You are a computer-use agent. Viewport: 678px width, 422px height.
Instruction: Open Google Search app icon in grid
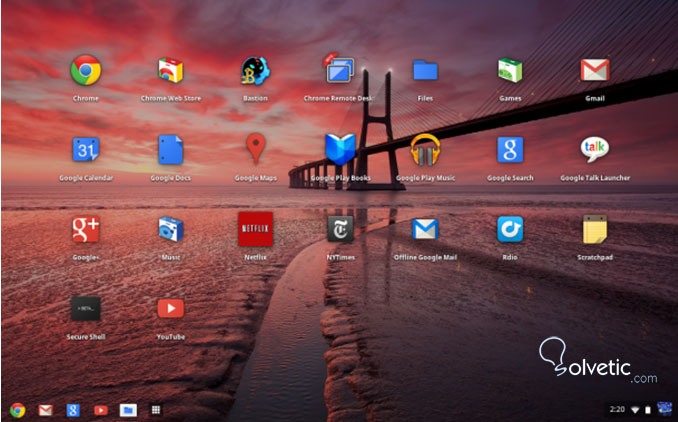tap(510, 150)
